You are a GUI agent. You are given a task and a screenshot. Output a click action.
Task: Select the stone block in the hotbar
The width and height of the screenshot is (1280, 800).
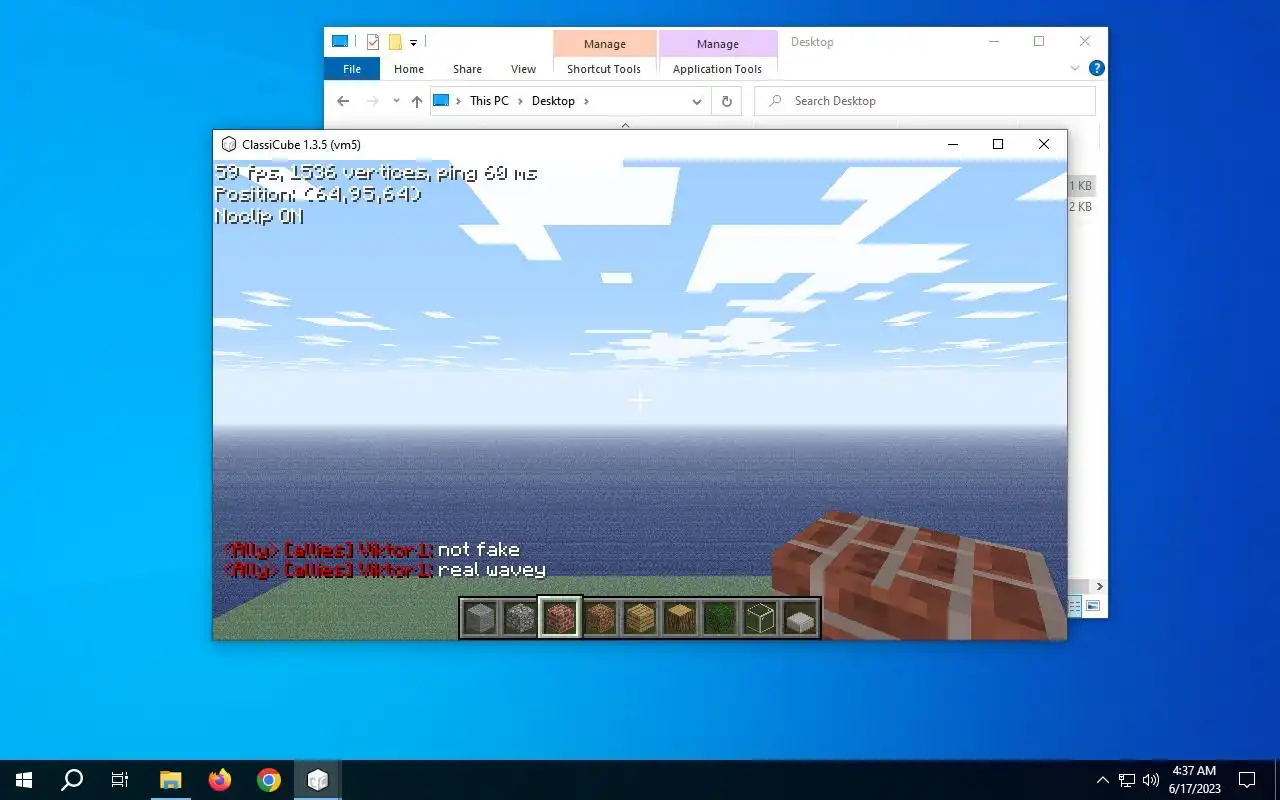tap(480, 619)
